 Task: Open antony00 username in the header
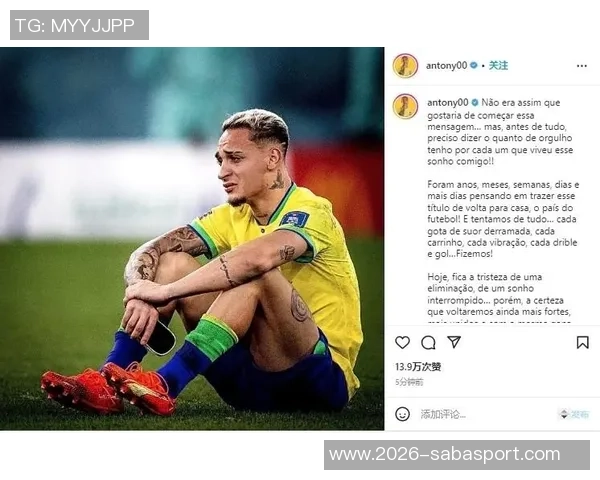pyautogui.click(x=447, y=66)
